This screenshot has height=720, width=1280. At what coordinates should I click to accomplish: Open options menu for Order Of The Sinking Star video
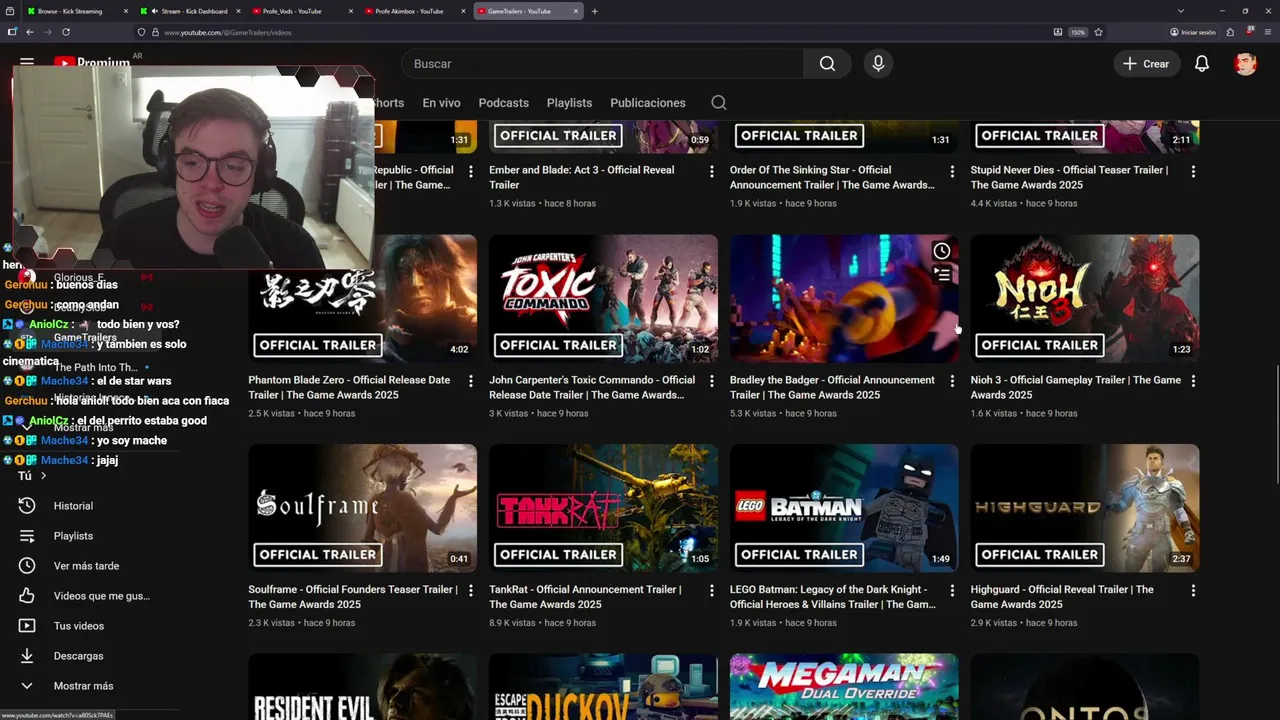coord(952,172)
